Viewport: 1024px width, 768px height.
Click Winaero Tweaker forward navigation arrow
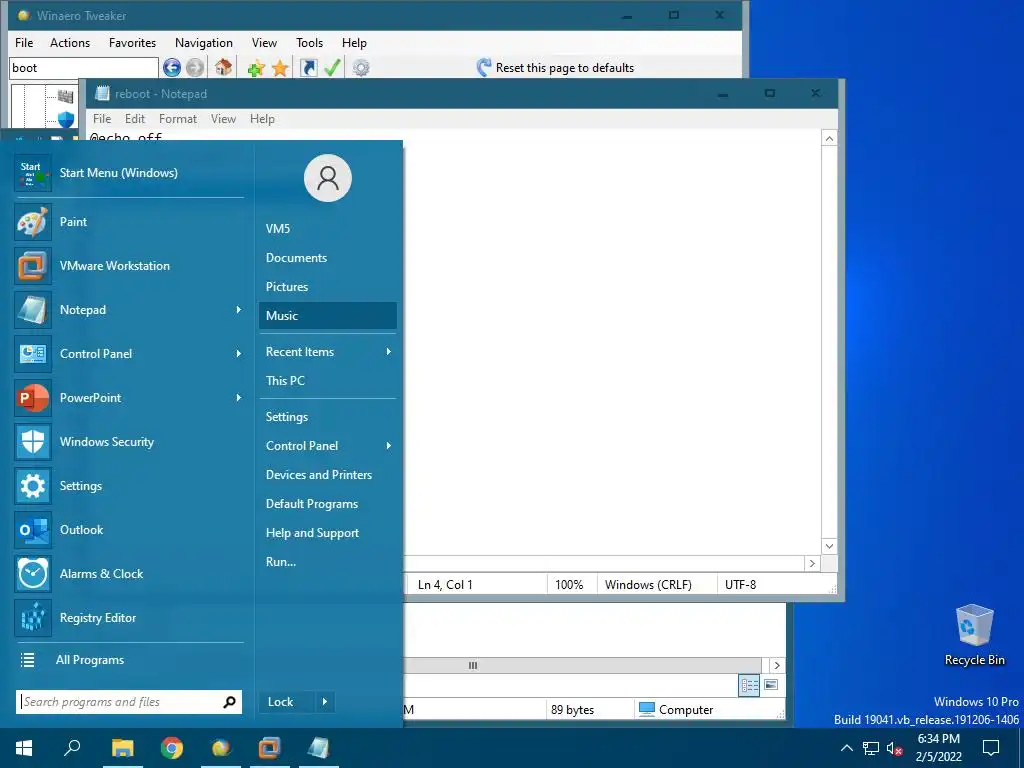pos(195,67)
